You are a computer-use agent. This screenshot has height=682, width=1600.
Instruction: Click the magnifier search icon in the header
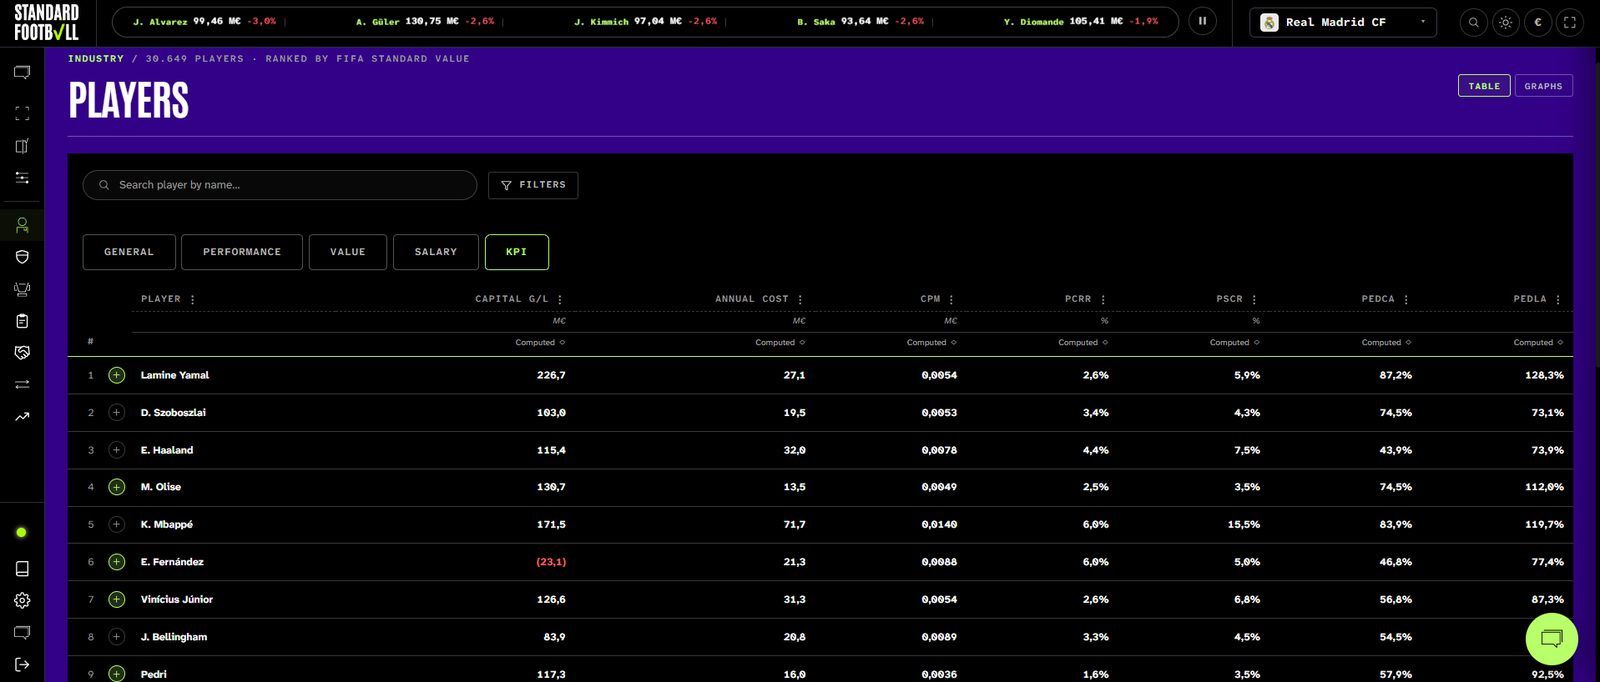pyautogui.click(x=1474, y=22)
